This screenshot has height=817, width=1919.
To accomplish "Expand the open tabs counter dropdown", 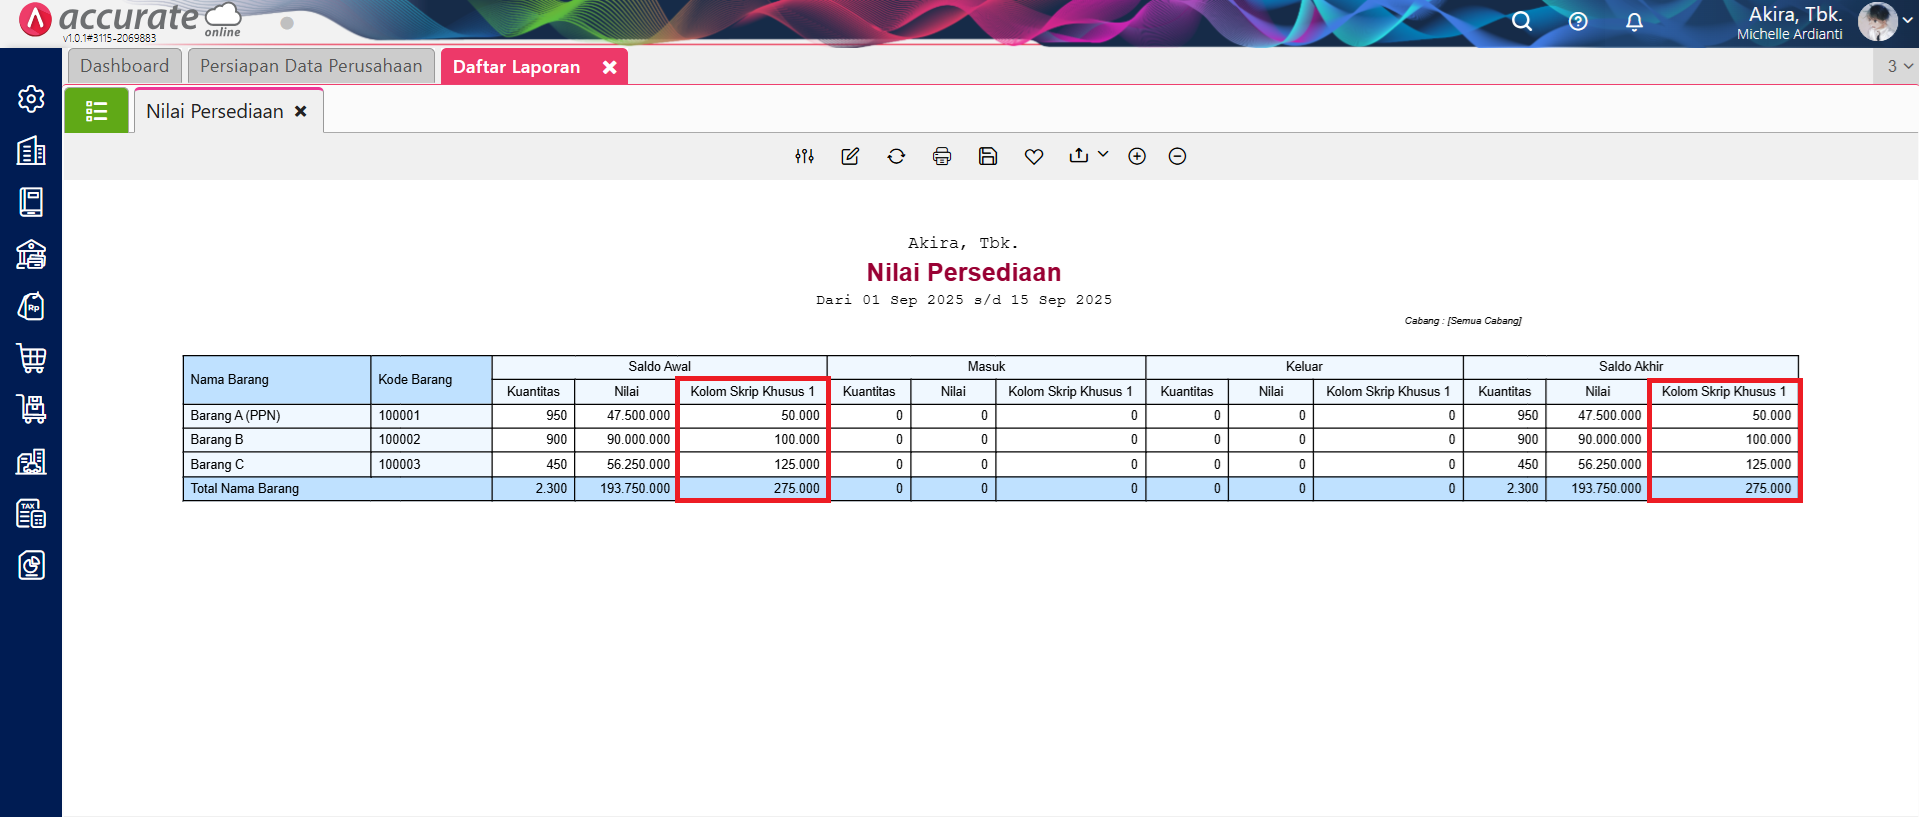I will 1899,66.
